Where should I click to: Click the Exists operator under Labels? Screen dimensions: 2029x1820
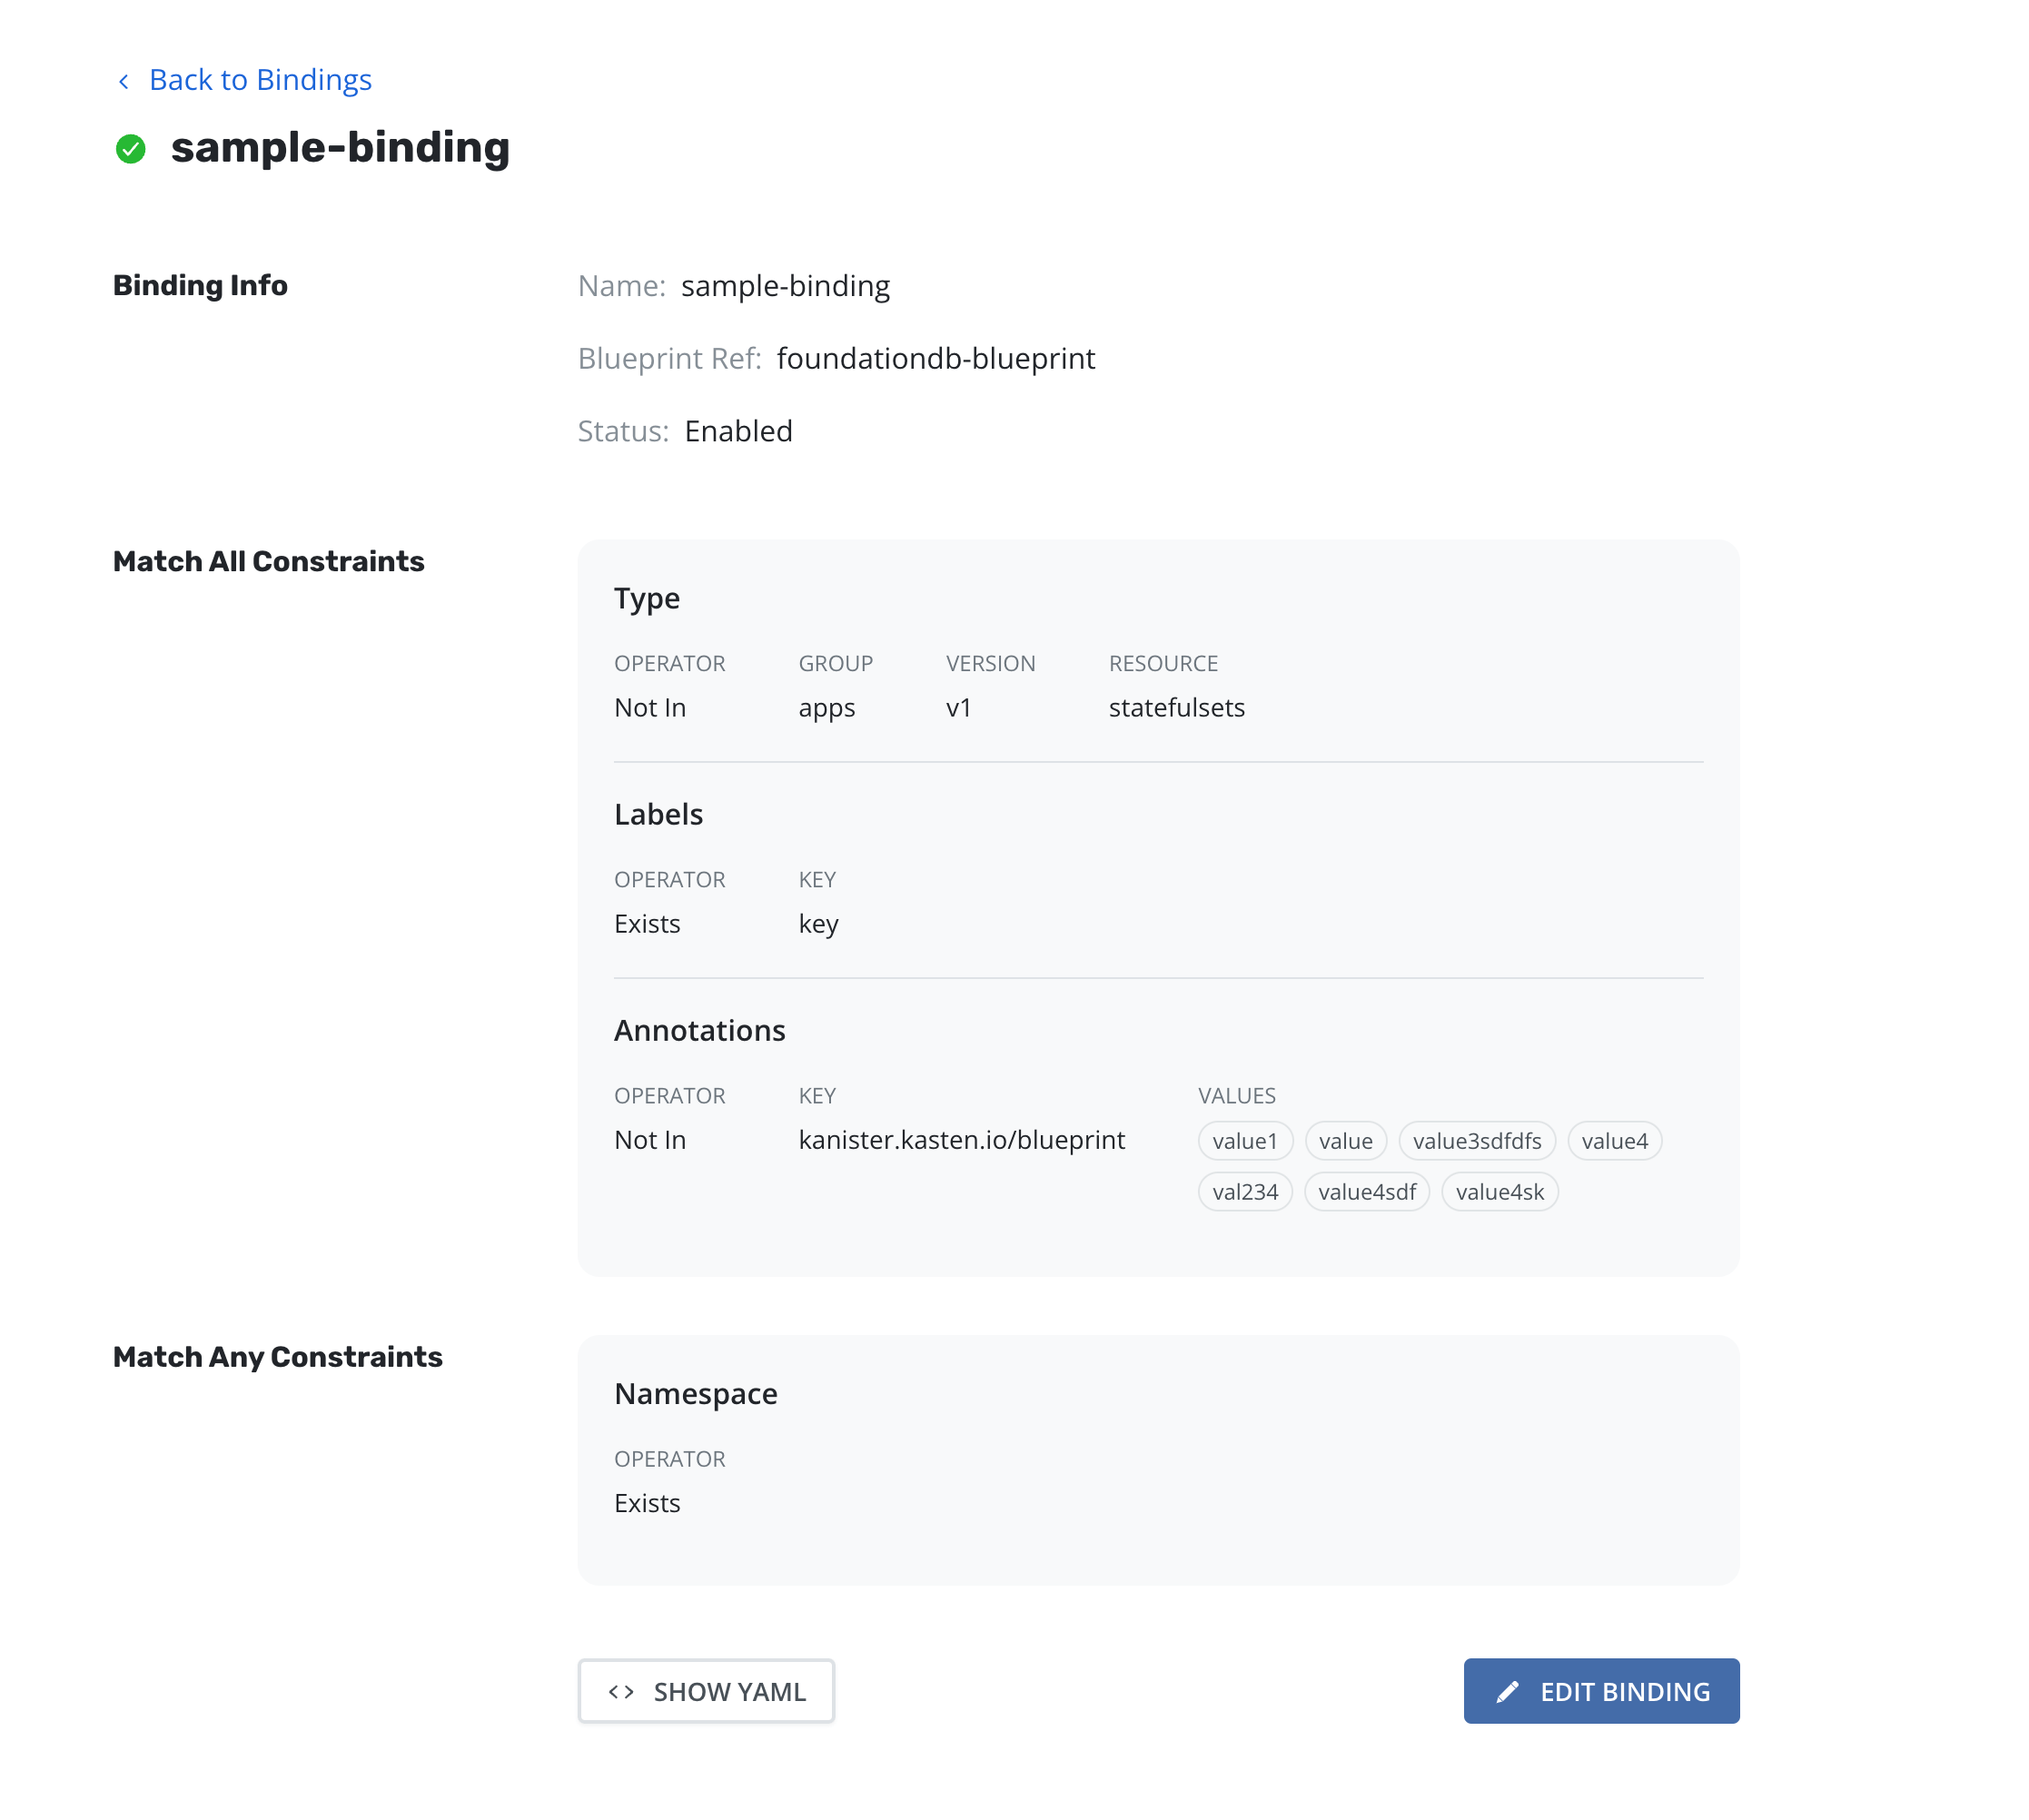(647, 924)
